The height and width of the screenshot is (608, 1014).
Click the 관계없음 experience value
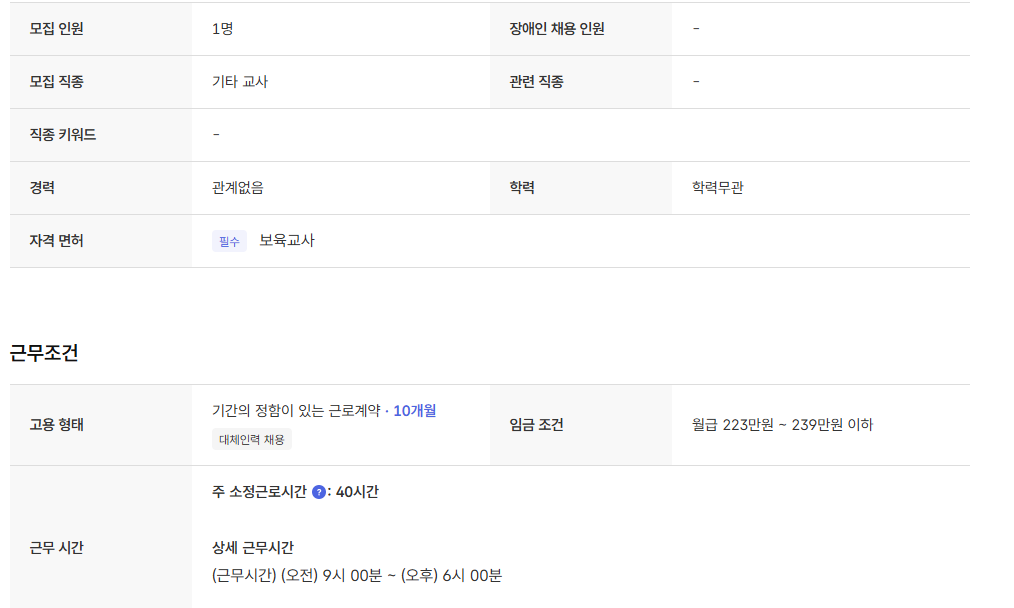coord(238,188)
